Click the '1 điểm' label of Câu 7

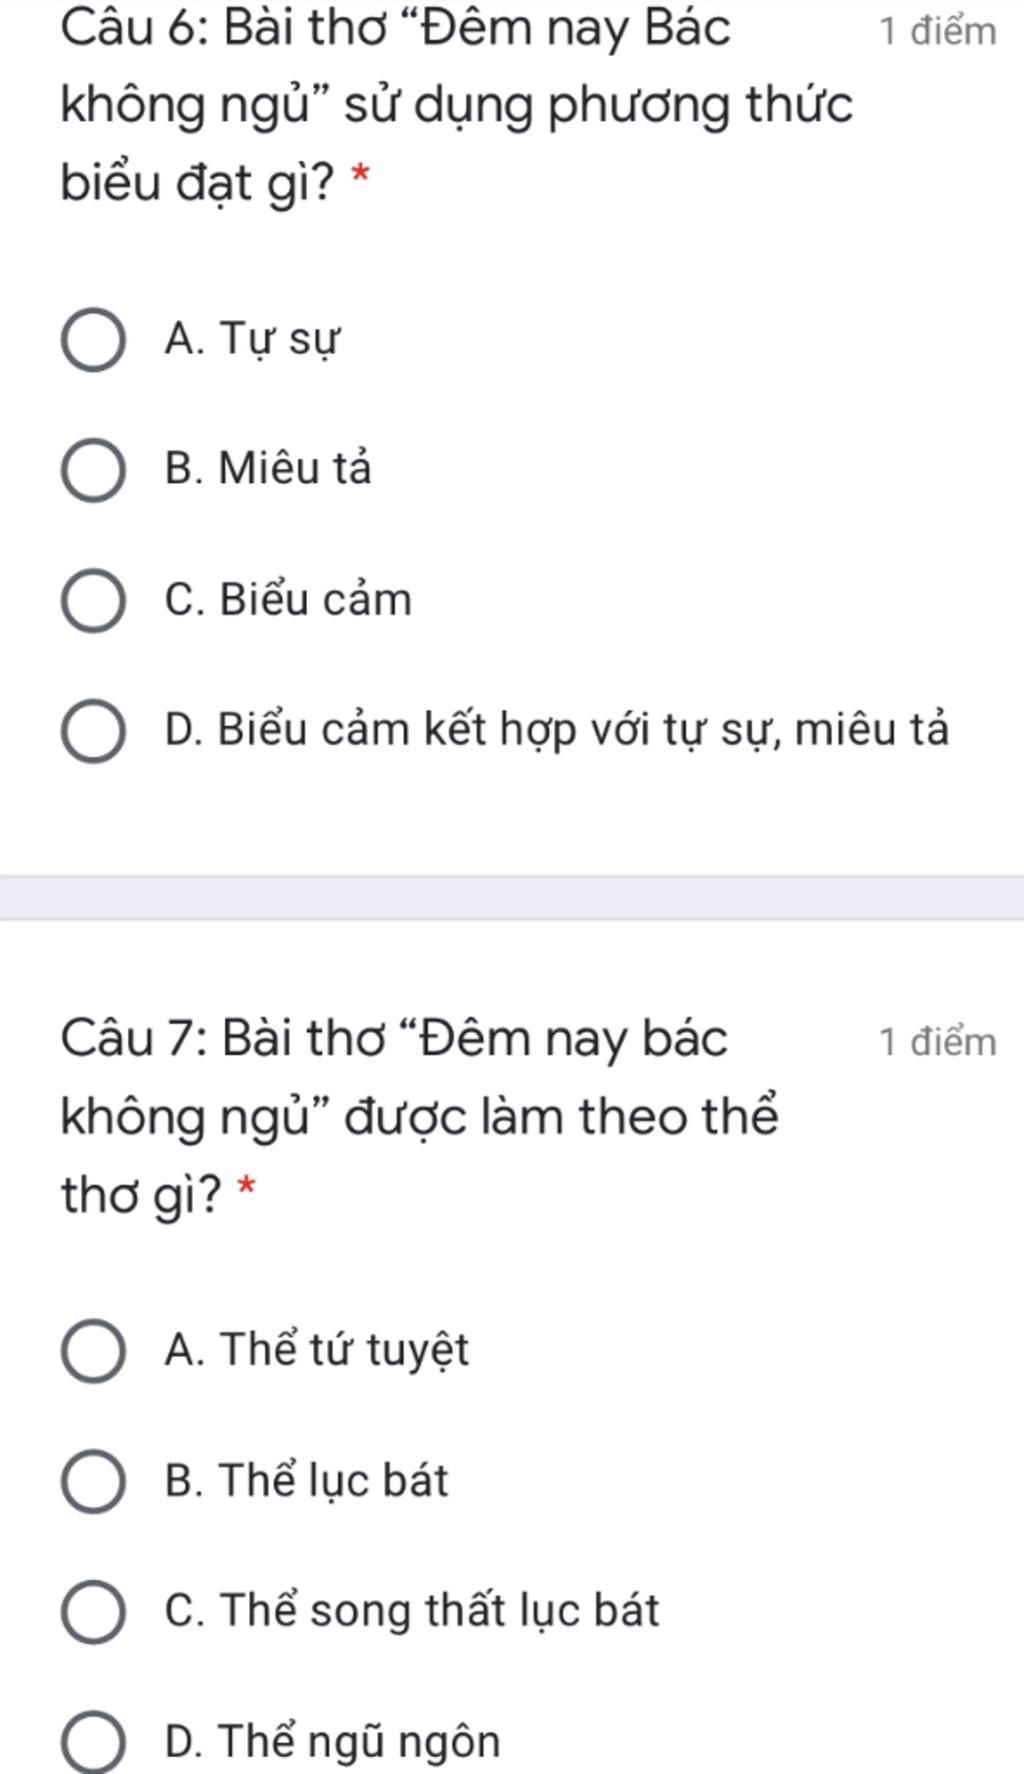click(x=937, y=1042)
